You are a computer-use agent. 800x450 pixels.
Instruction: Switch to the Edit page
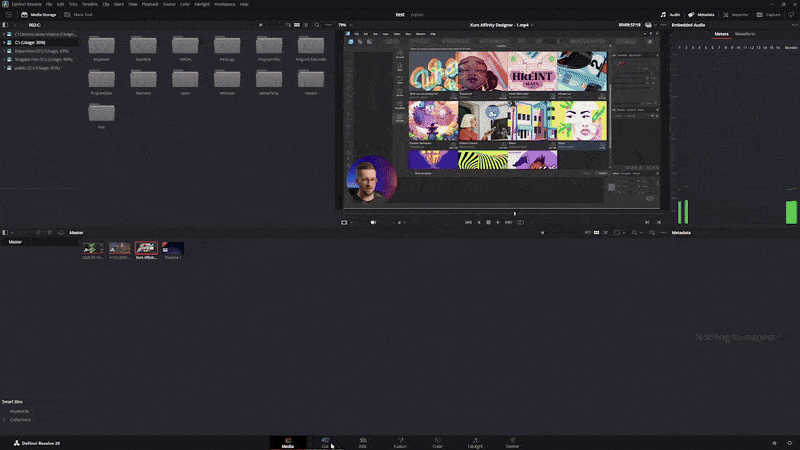[363, 443]
